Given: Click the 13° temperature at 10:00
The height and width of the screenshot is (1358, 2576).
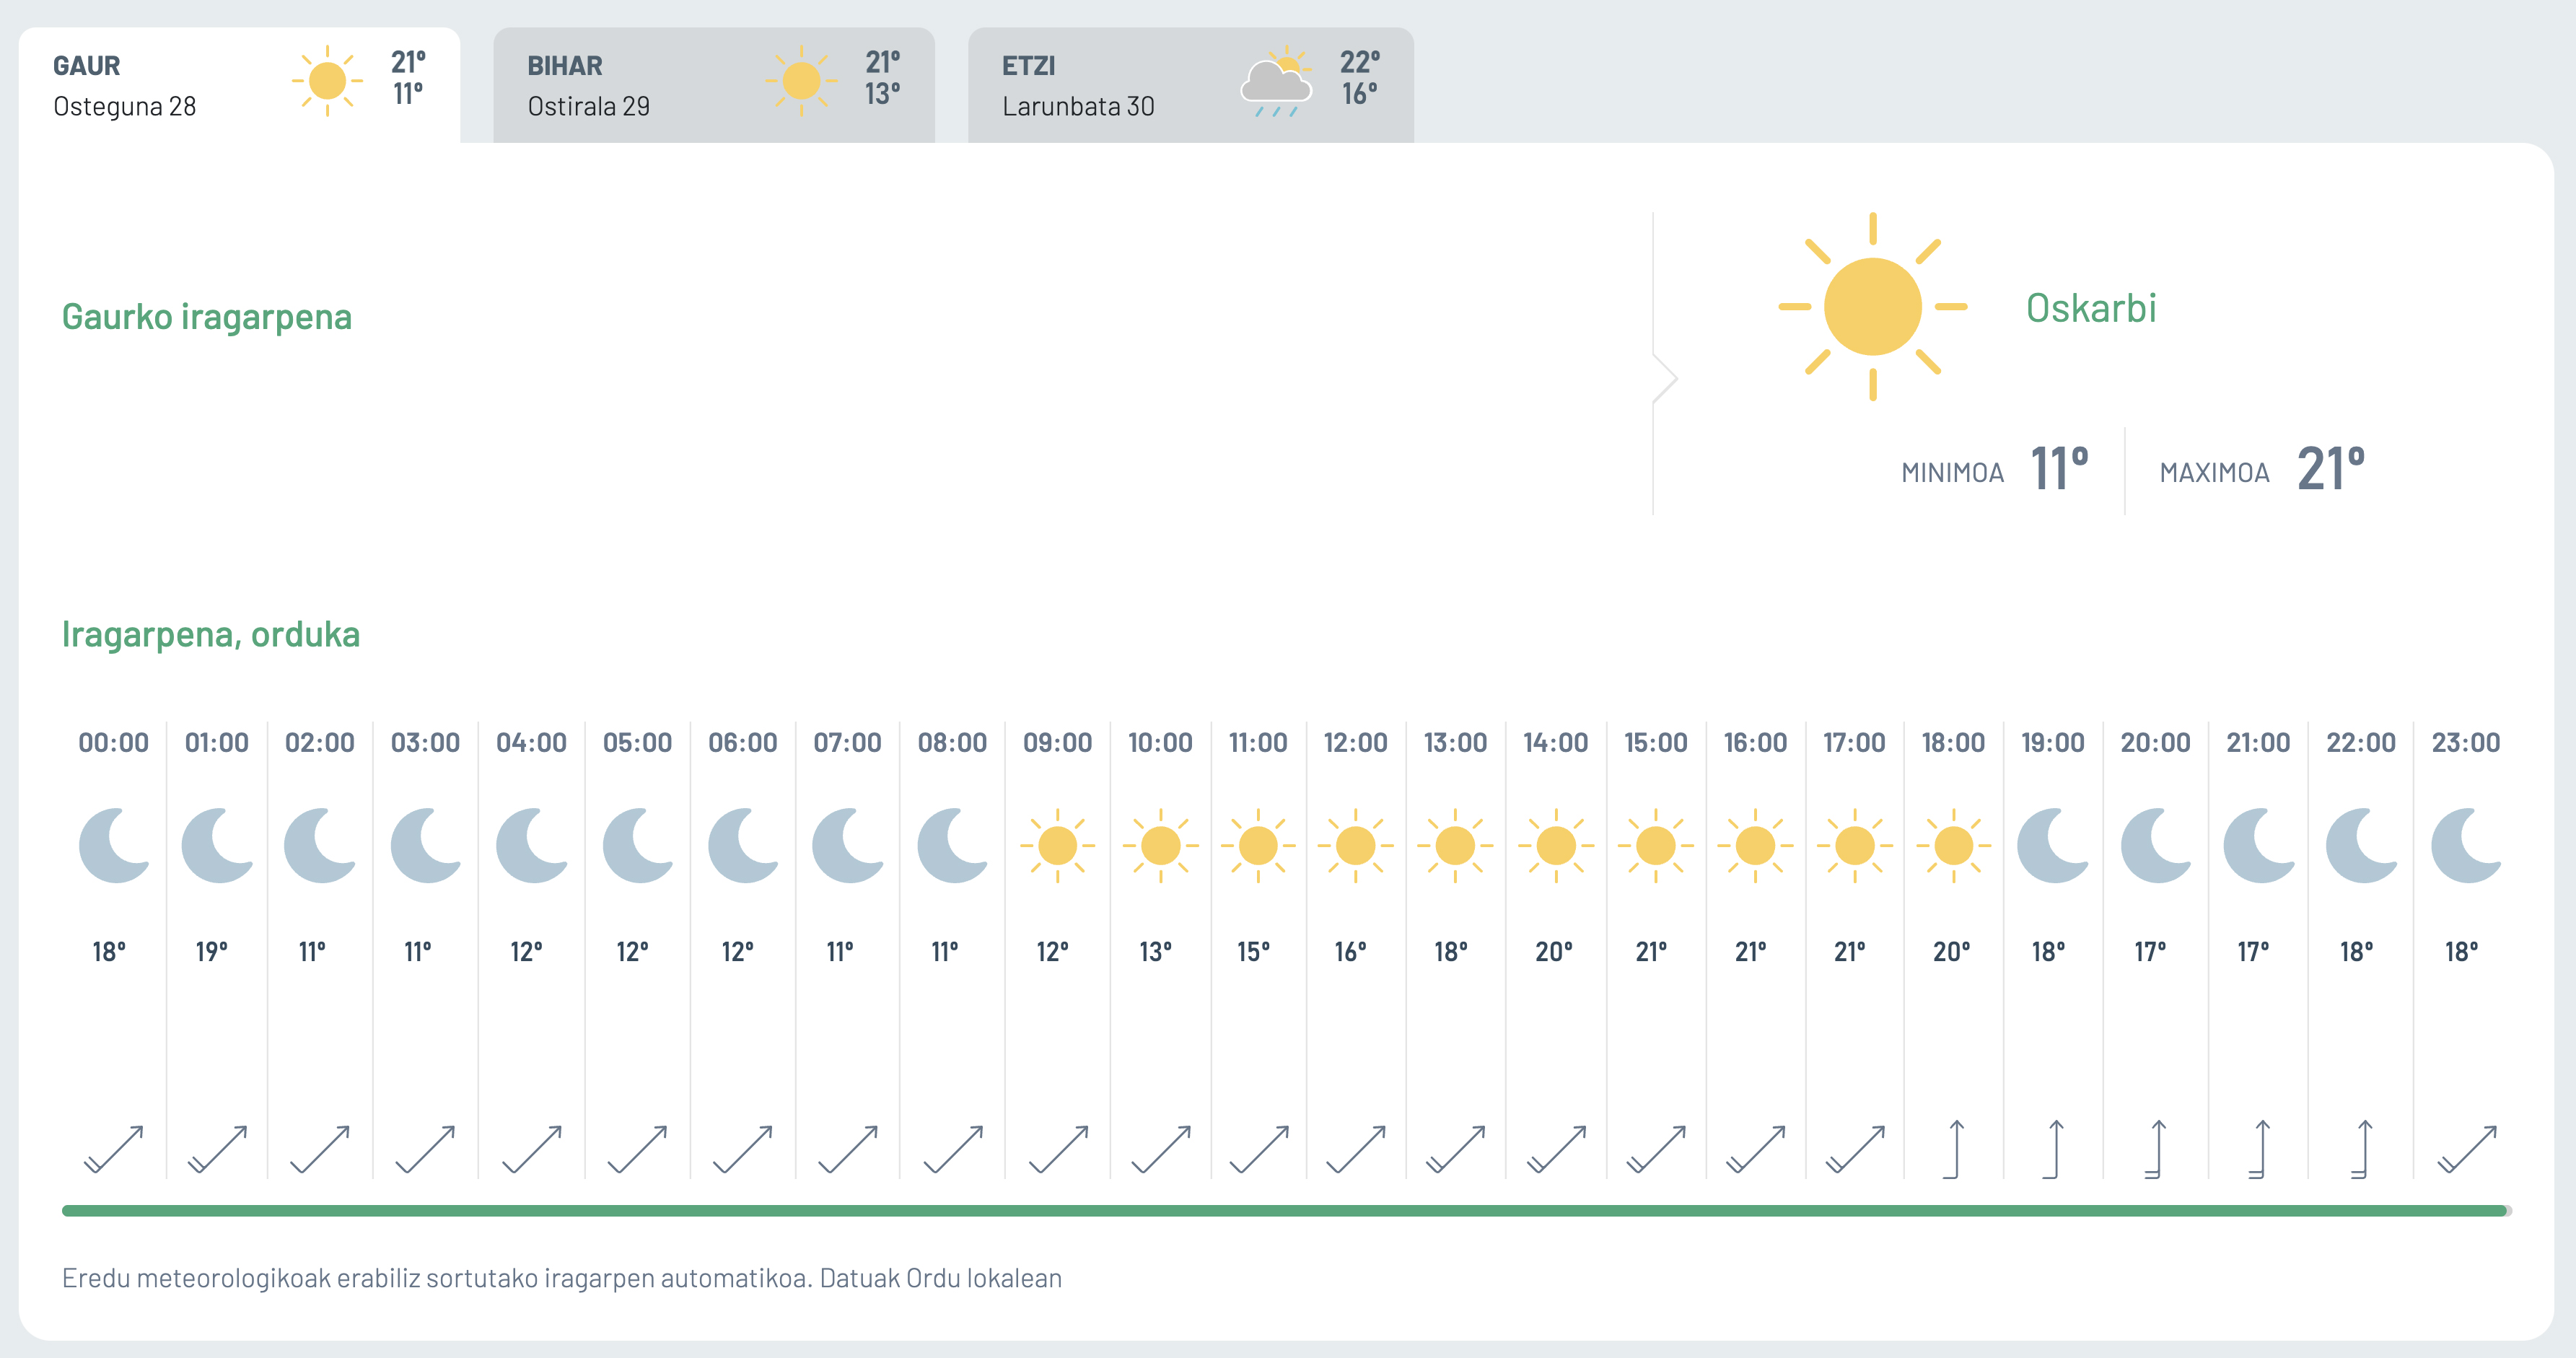Looking at the screenshot, I should pyautogui.click(x=1155, y=951).
